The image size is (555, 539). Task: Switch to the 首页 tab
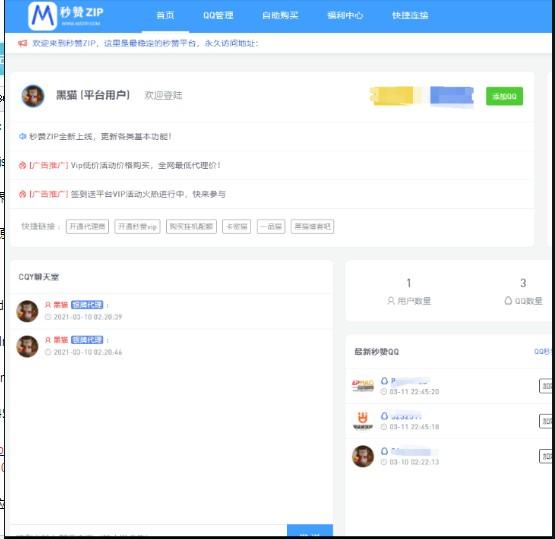pos(165,15)
